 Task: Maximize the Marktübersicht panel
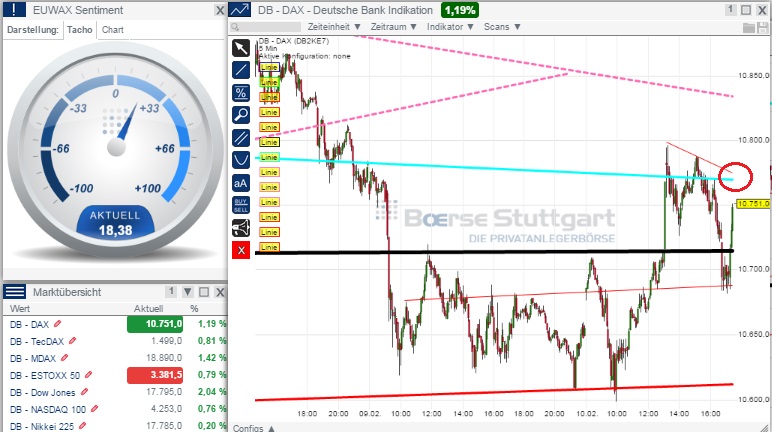pos(204,292)
